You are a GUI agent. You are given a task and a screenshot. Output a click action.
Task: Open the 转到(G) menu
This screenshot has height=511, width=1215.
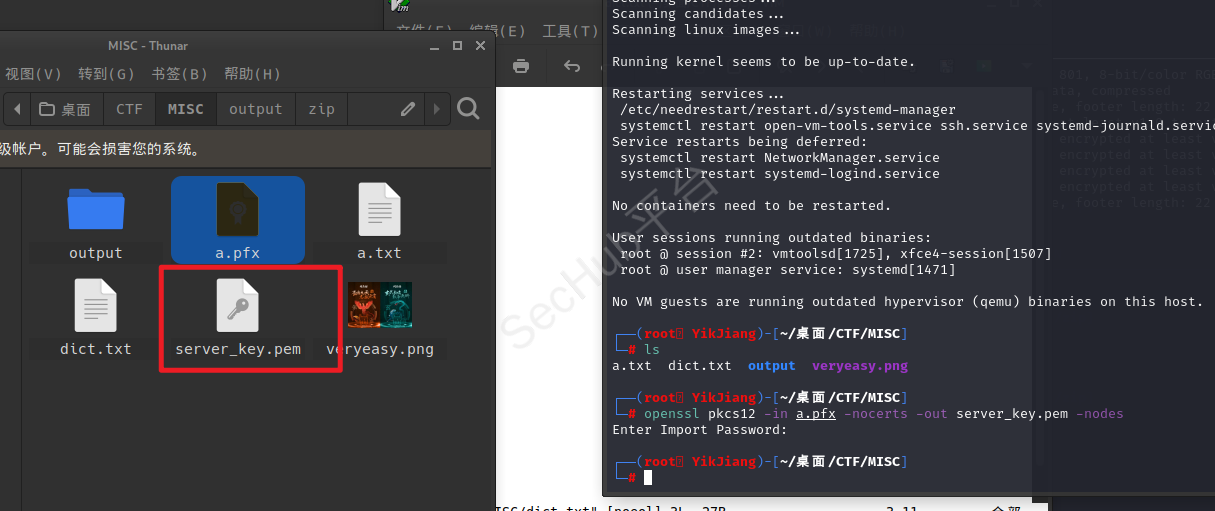click(x=106, y=74)
